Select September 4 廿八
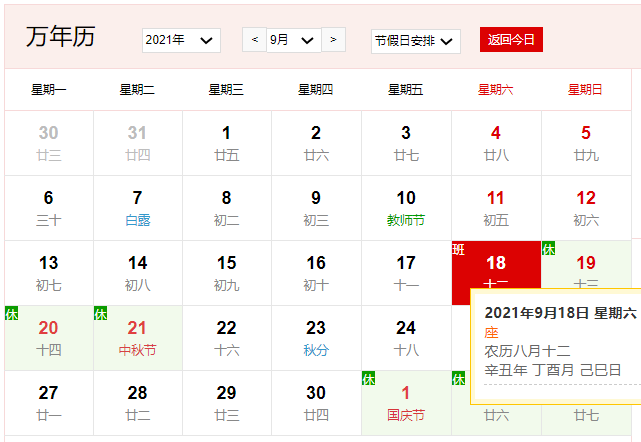Image resolution: width=641 pixels, height=442 pixels. pos(496,143)
